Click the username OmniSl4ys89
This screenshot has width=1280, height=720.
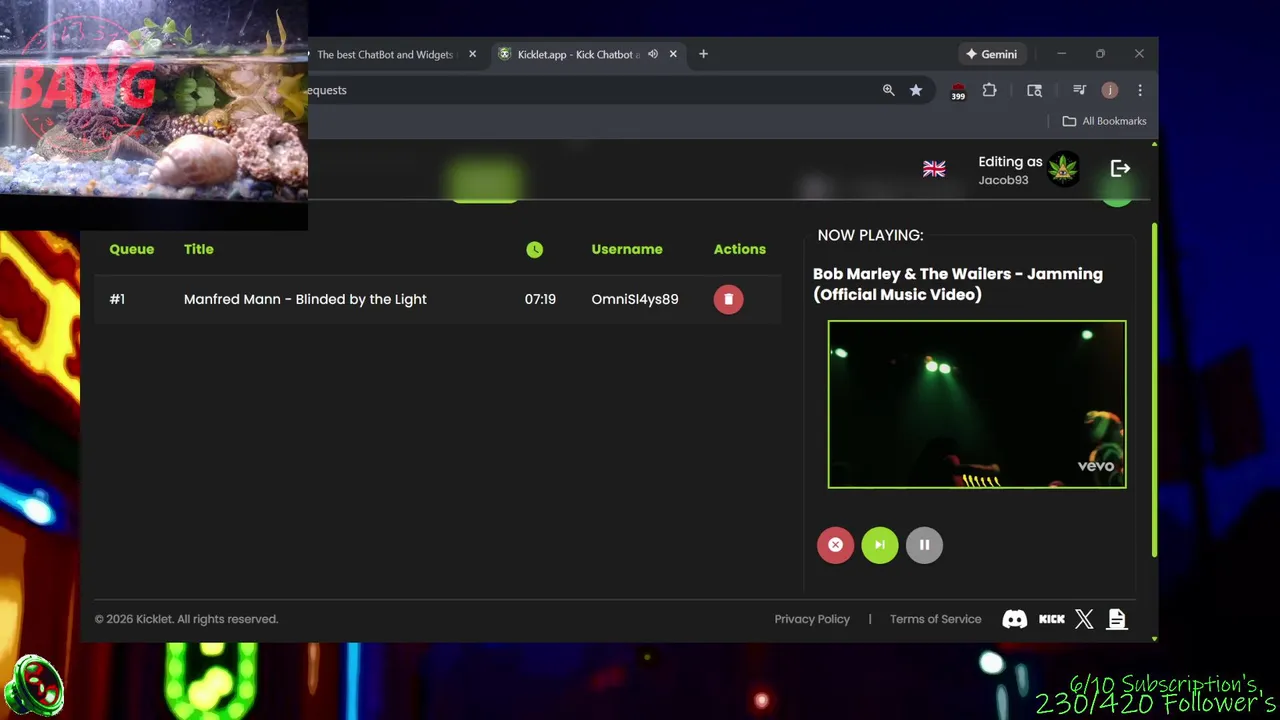tap(635, 299)
